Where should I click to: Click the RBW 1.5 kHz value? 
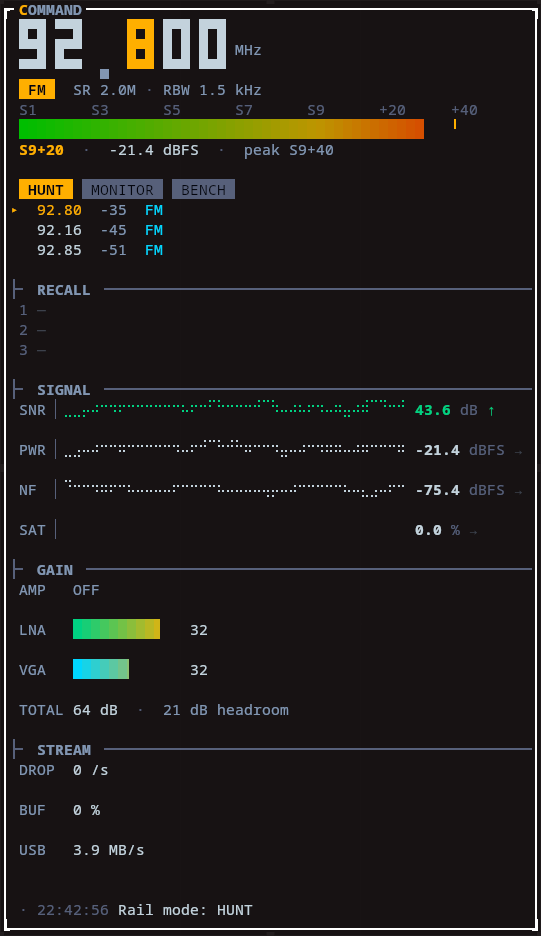click(x=213, y=90)
